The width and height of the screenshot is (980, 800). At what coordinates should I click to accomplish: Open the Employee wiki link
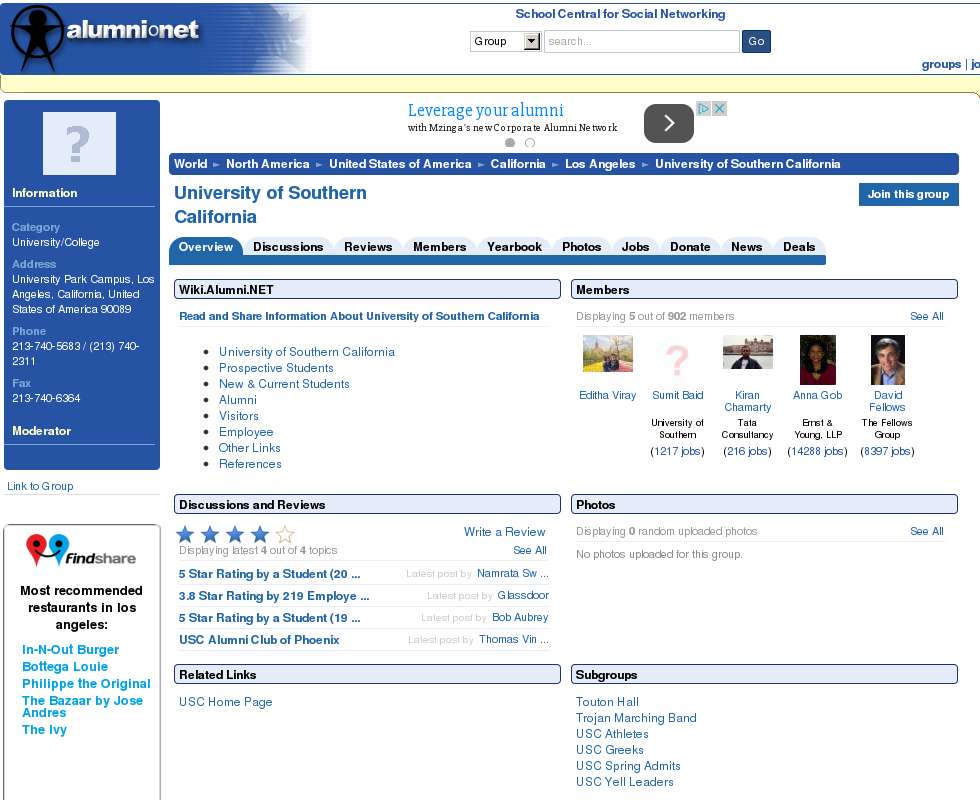(x=246, y=432)
